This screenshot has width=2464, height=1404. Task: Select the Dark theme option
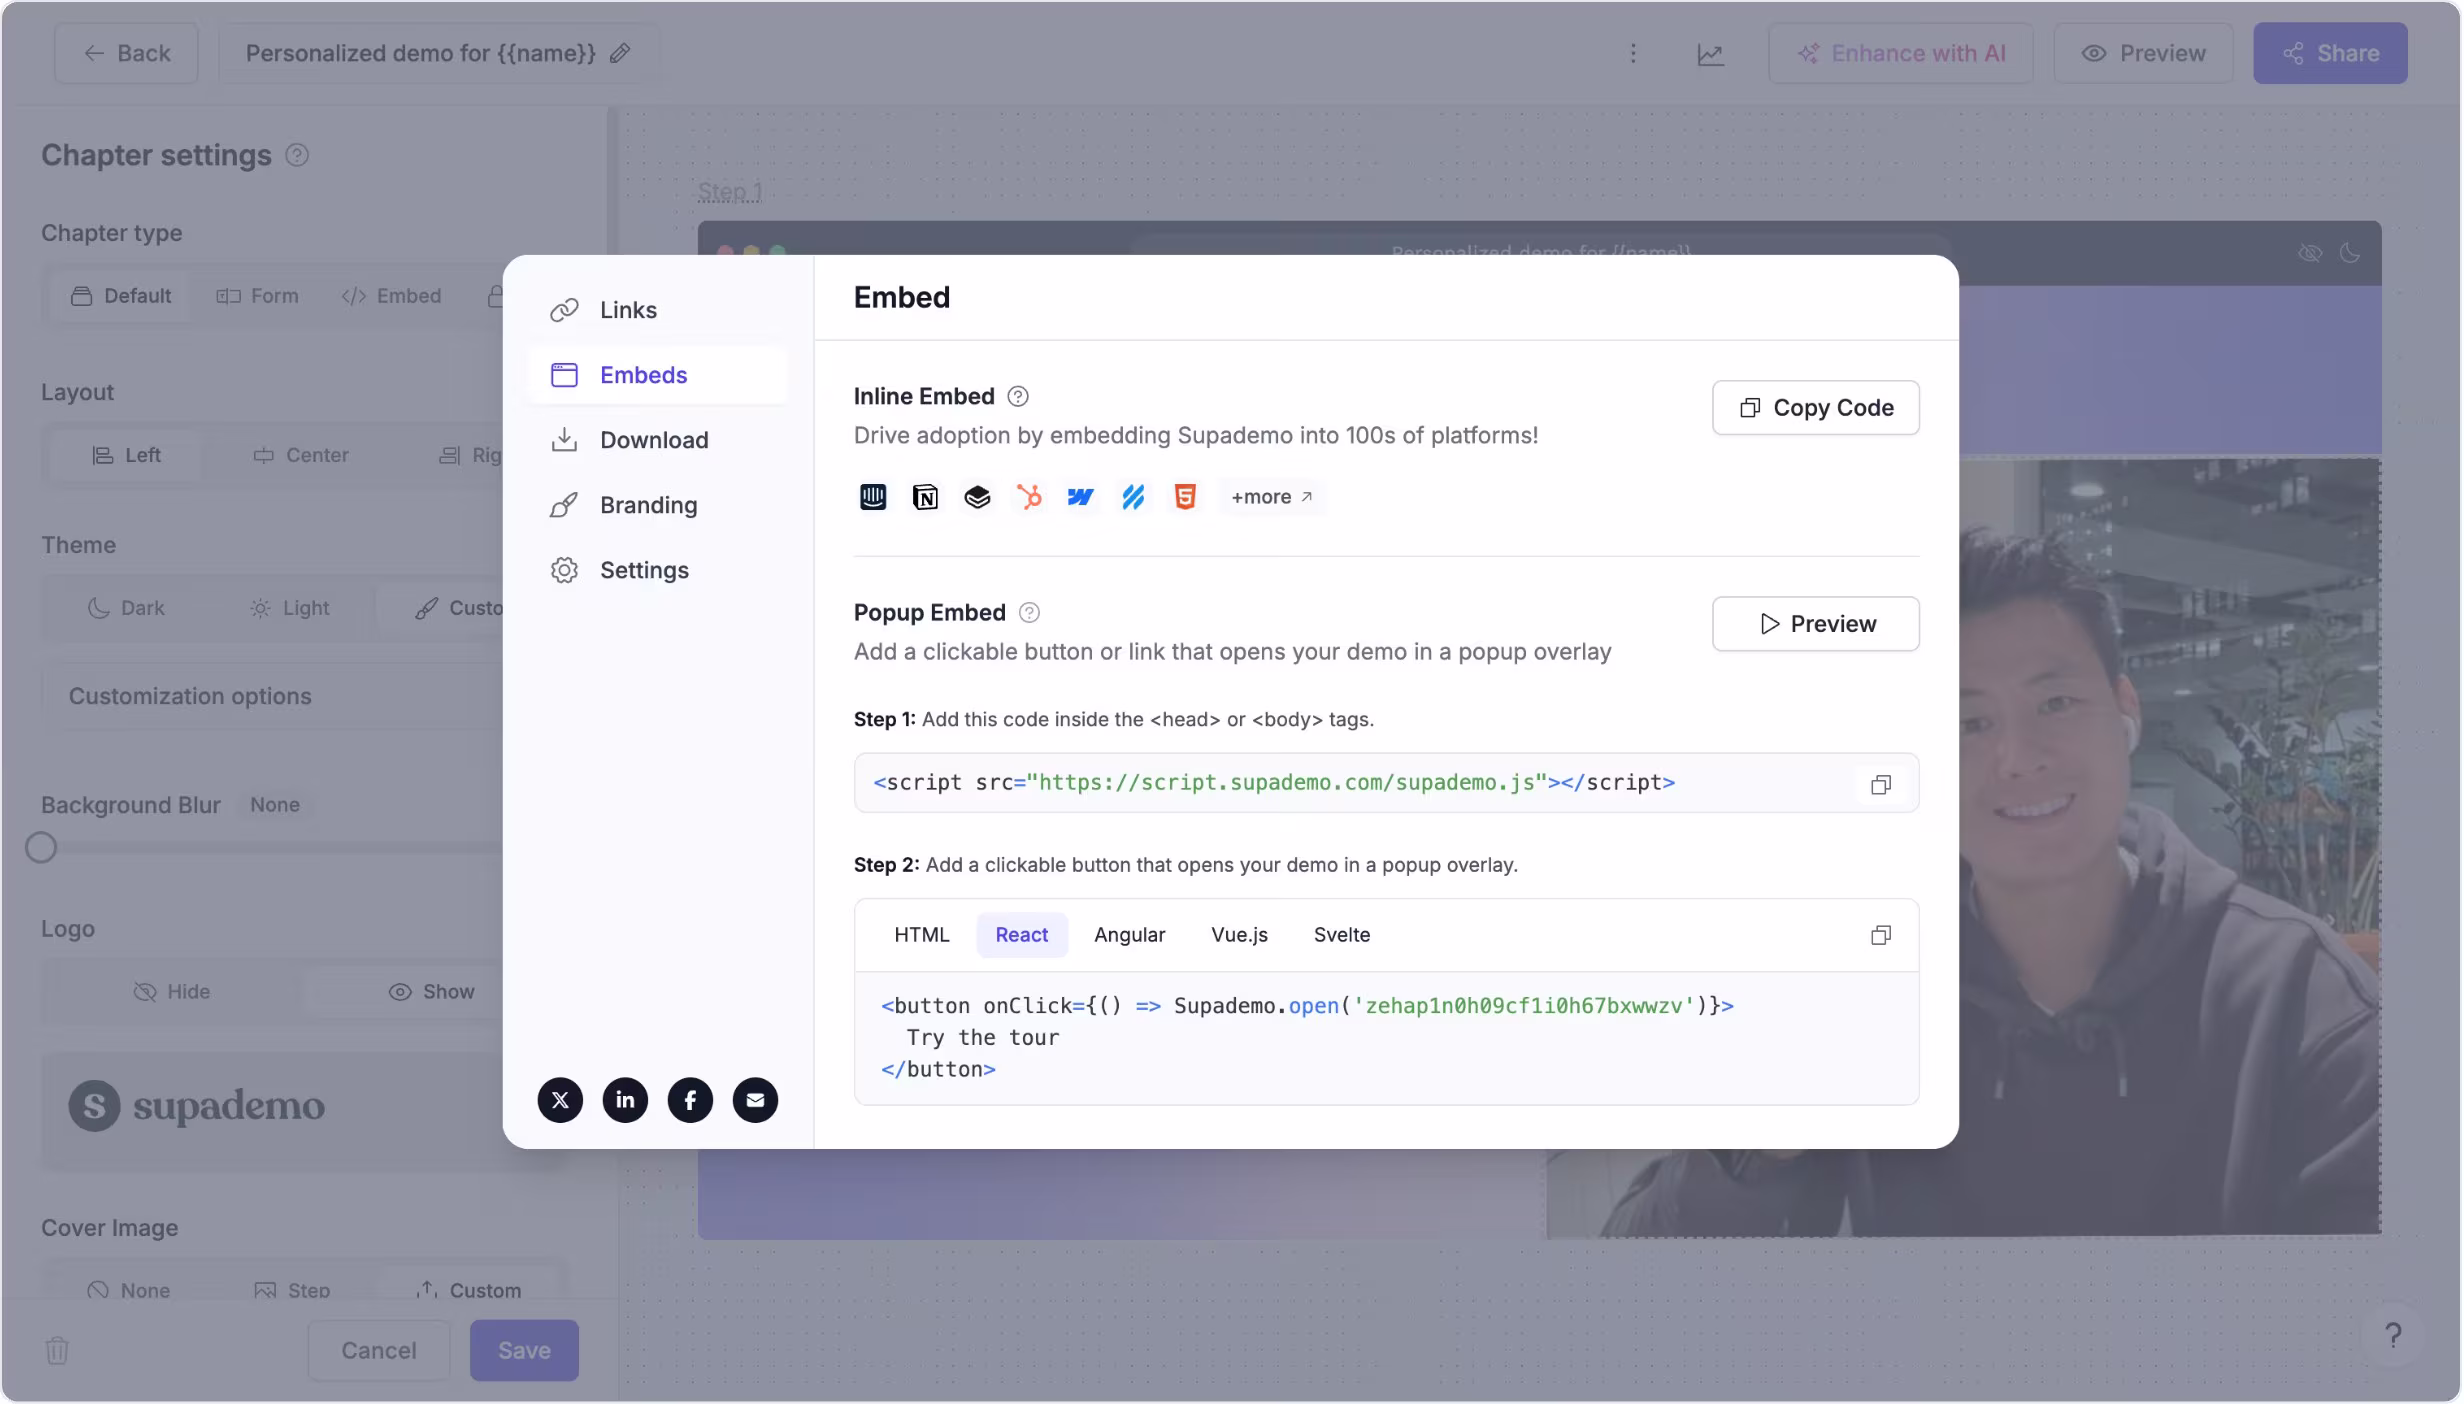[127, 607]
